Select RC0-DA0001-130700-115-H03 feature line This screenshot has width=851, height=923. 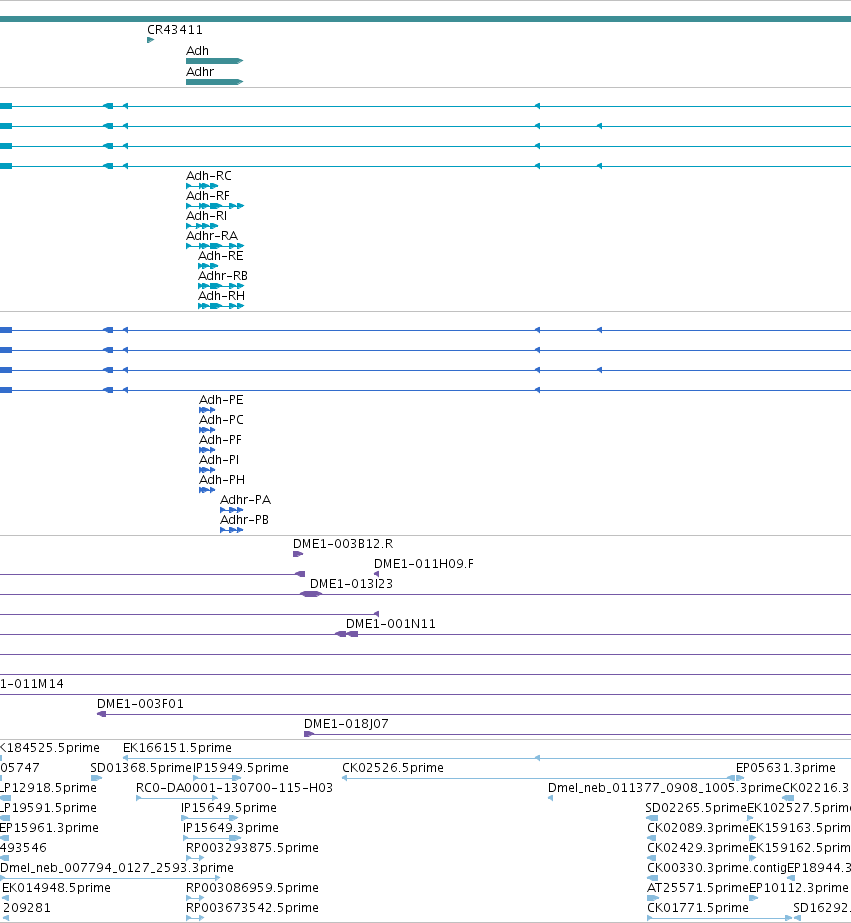click(x=177, y=798)
